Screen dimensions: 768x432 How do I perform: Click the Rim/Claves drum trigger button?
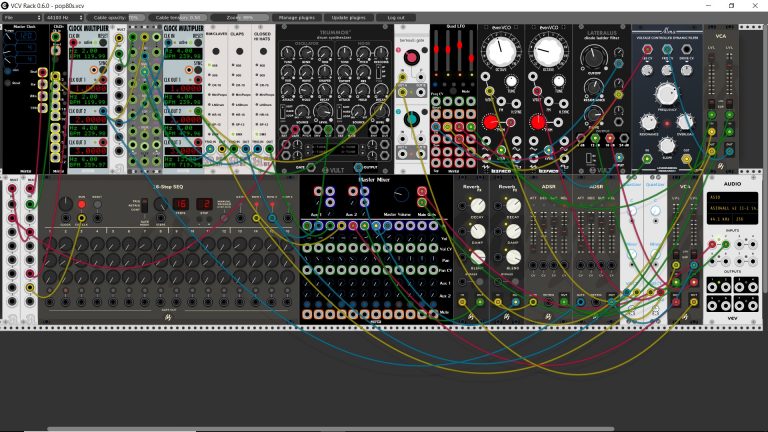216,51
